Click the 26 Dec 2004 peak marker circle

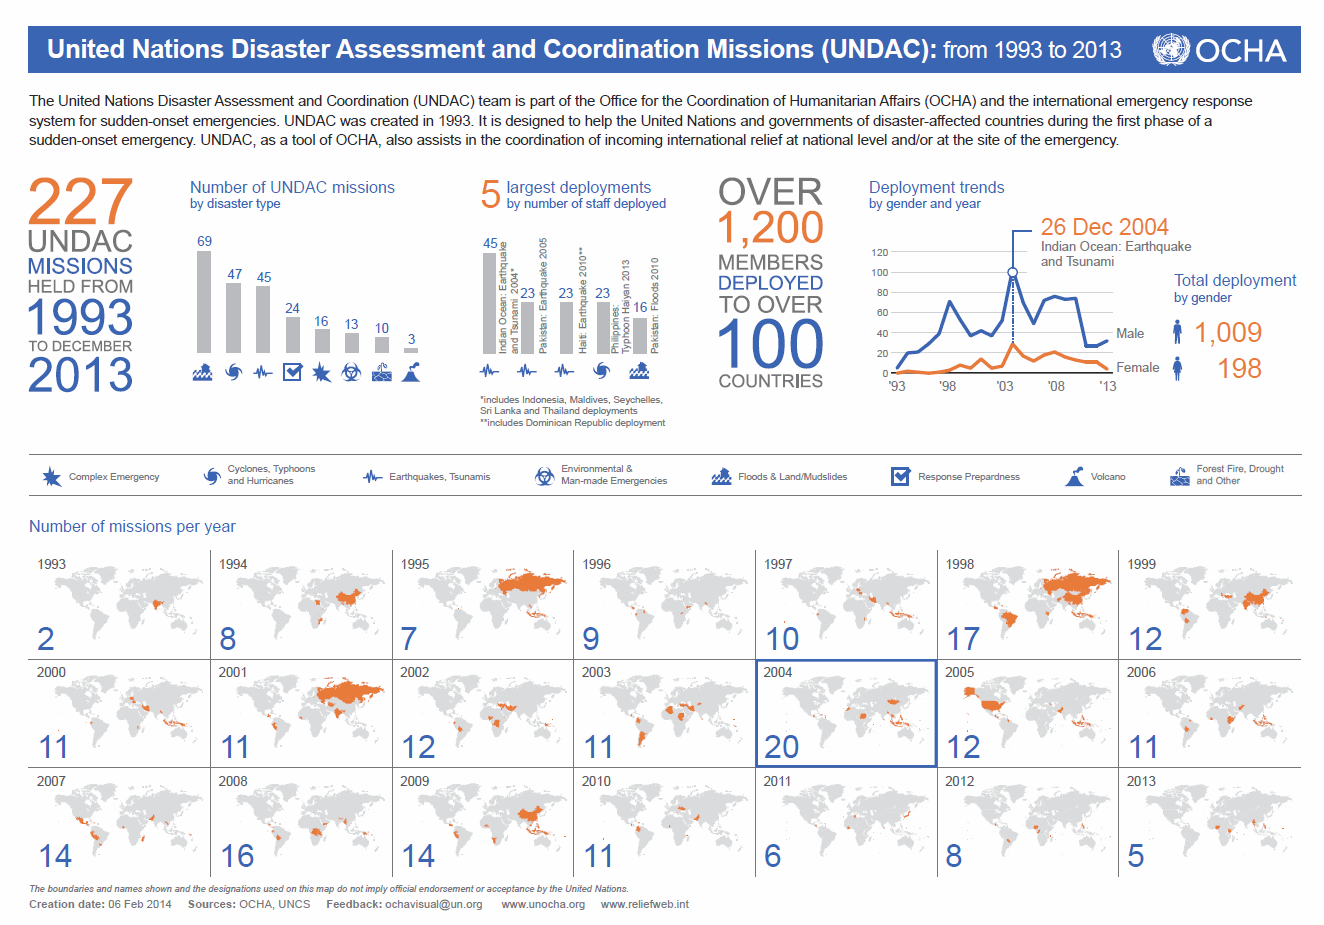click(x=1012, y=272)
